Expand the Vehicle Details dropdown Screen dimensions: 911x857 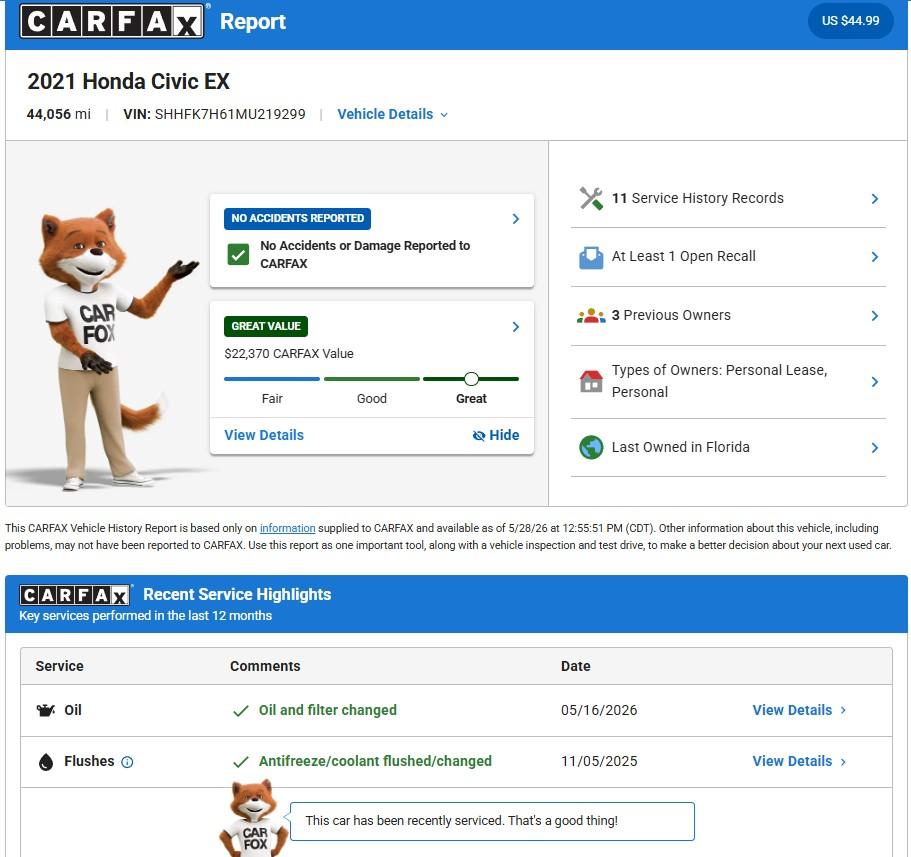point(392,114)
